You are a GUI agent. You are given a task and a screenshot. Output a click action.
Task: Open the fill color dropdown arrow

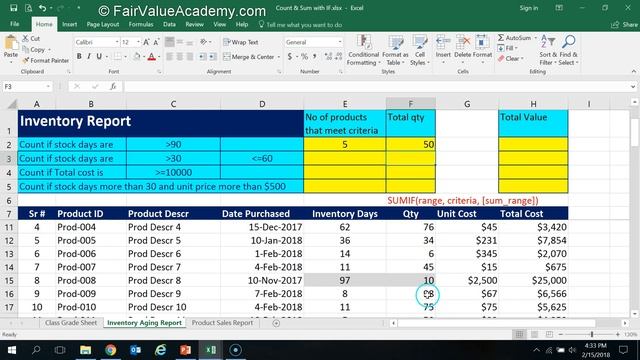144,57
